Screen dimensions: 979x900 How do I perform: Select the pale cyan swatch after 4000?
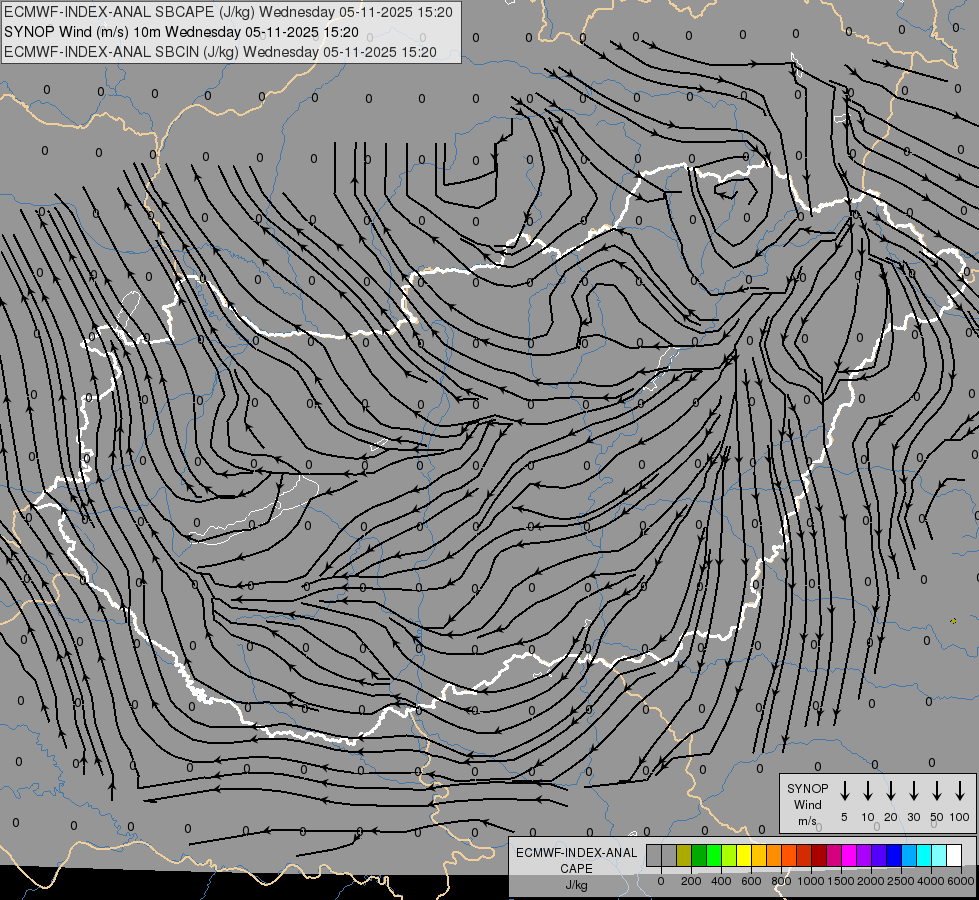[938, 855]
